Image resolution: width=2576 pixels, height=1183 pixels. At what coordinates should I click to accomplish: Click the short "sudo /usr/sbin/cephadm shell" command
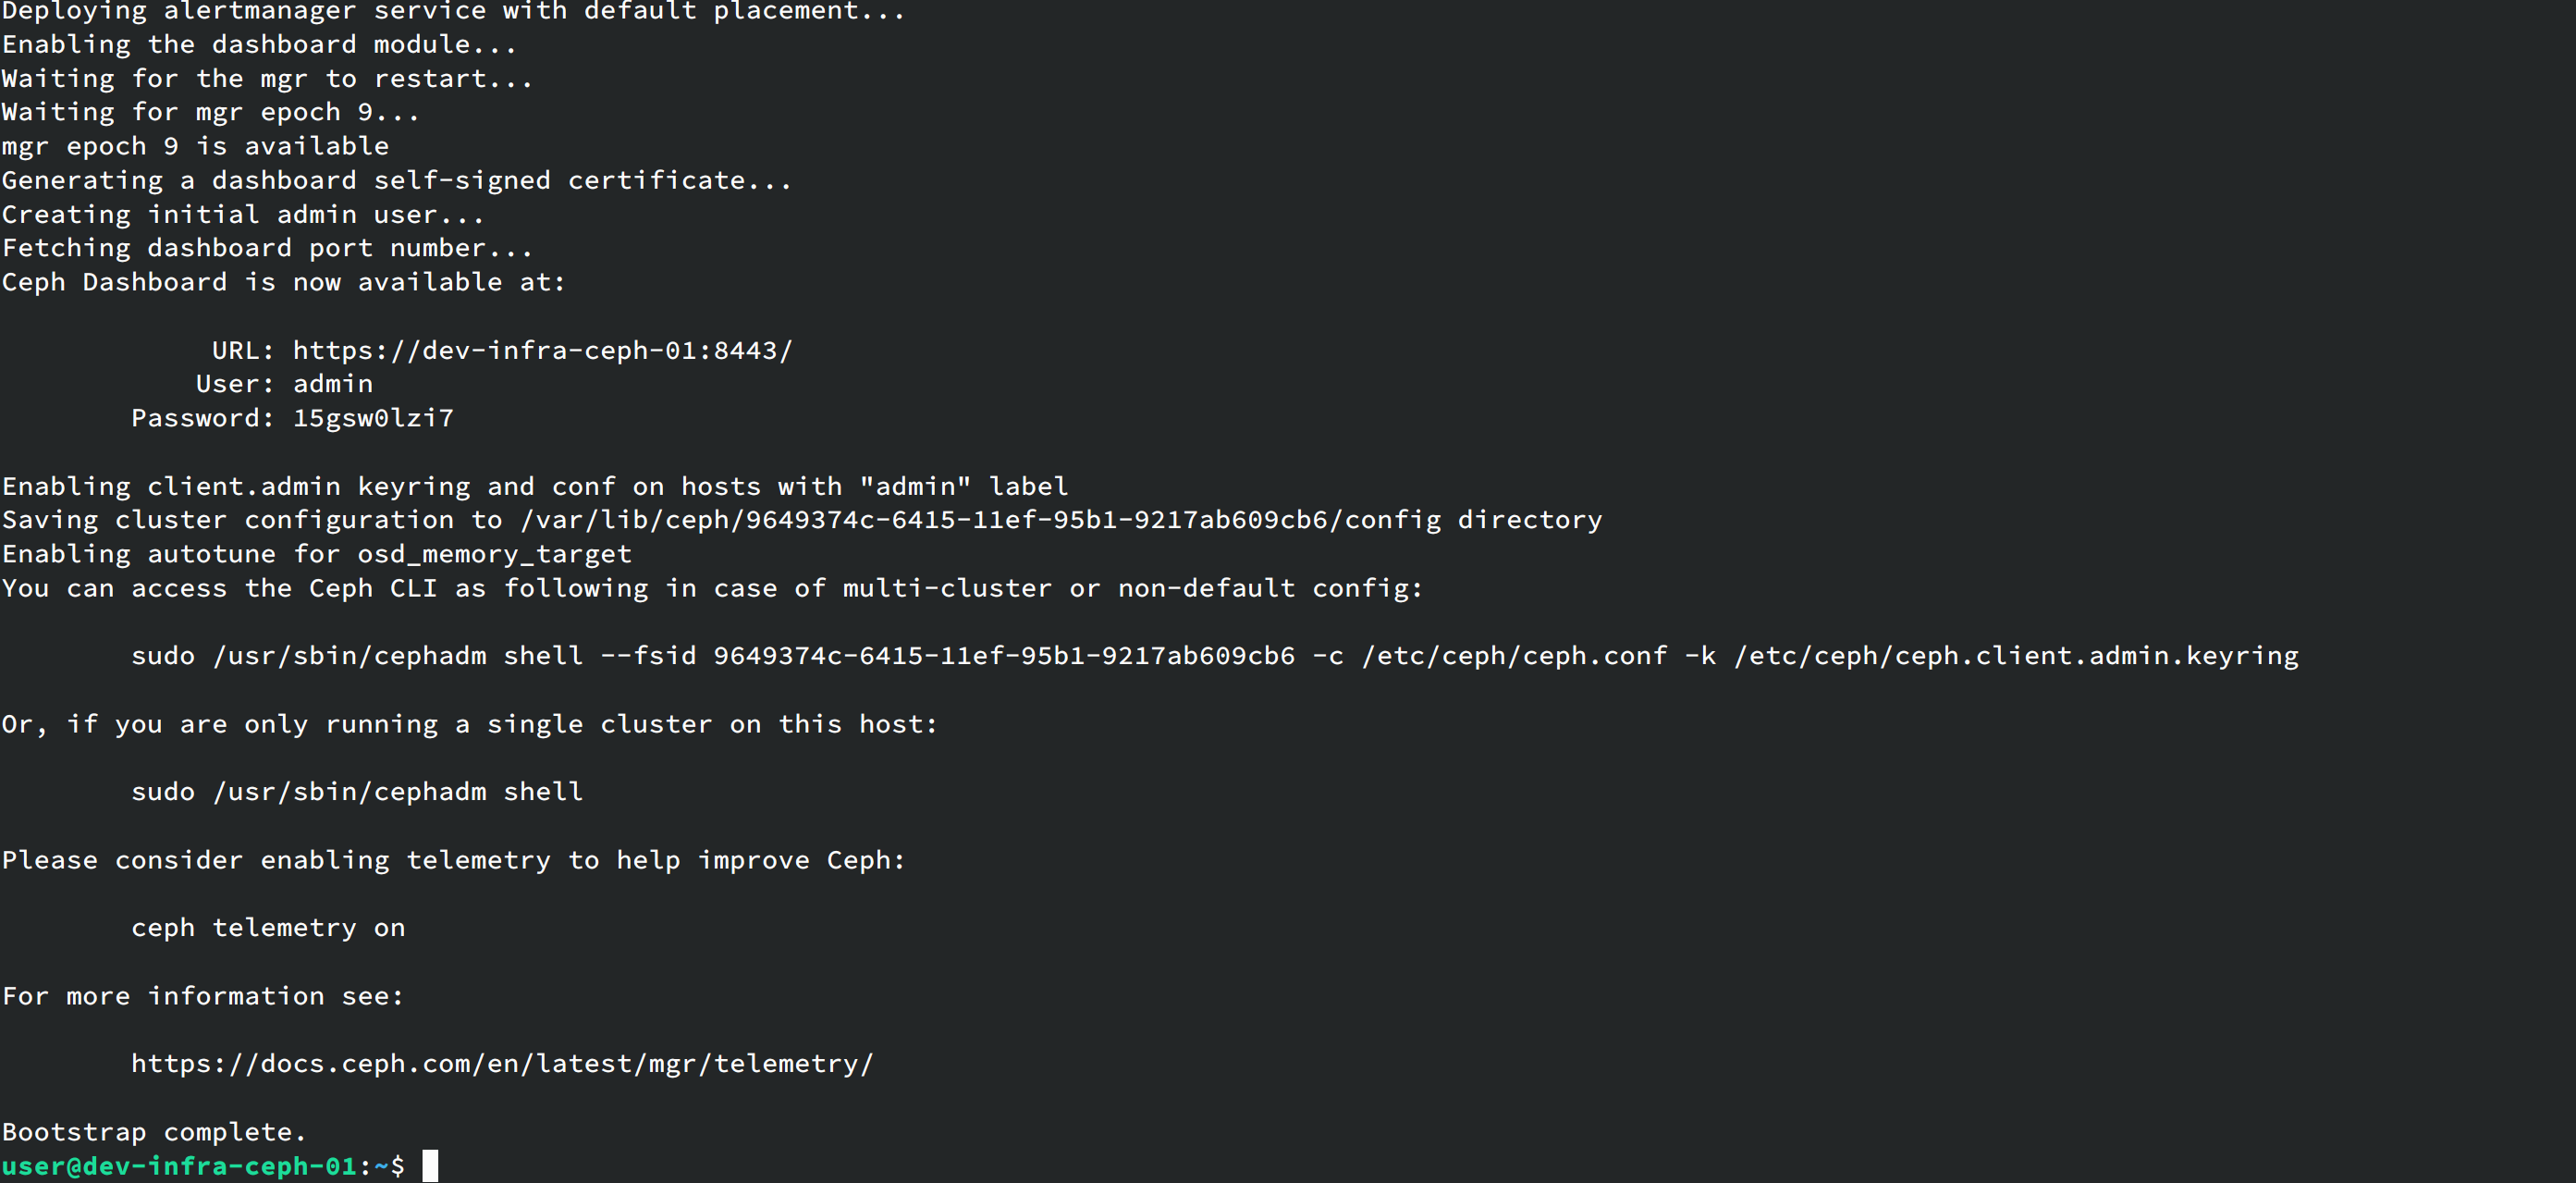point(357,792)
